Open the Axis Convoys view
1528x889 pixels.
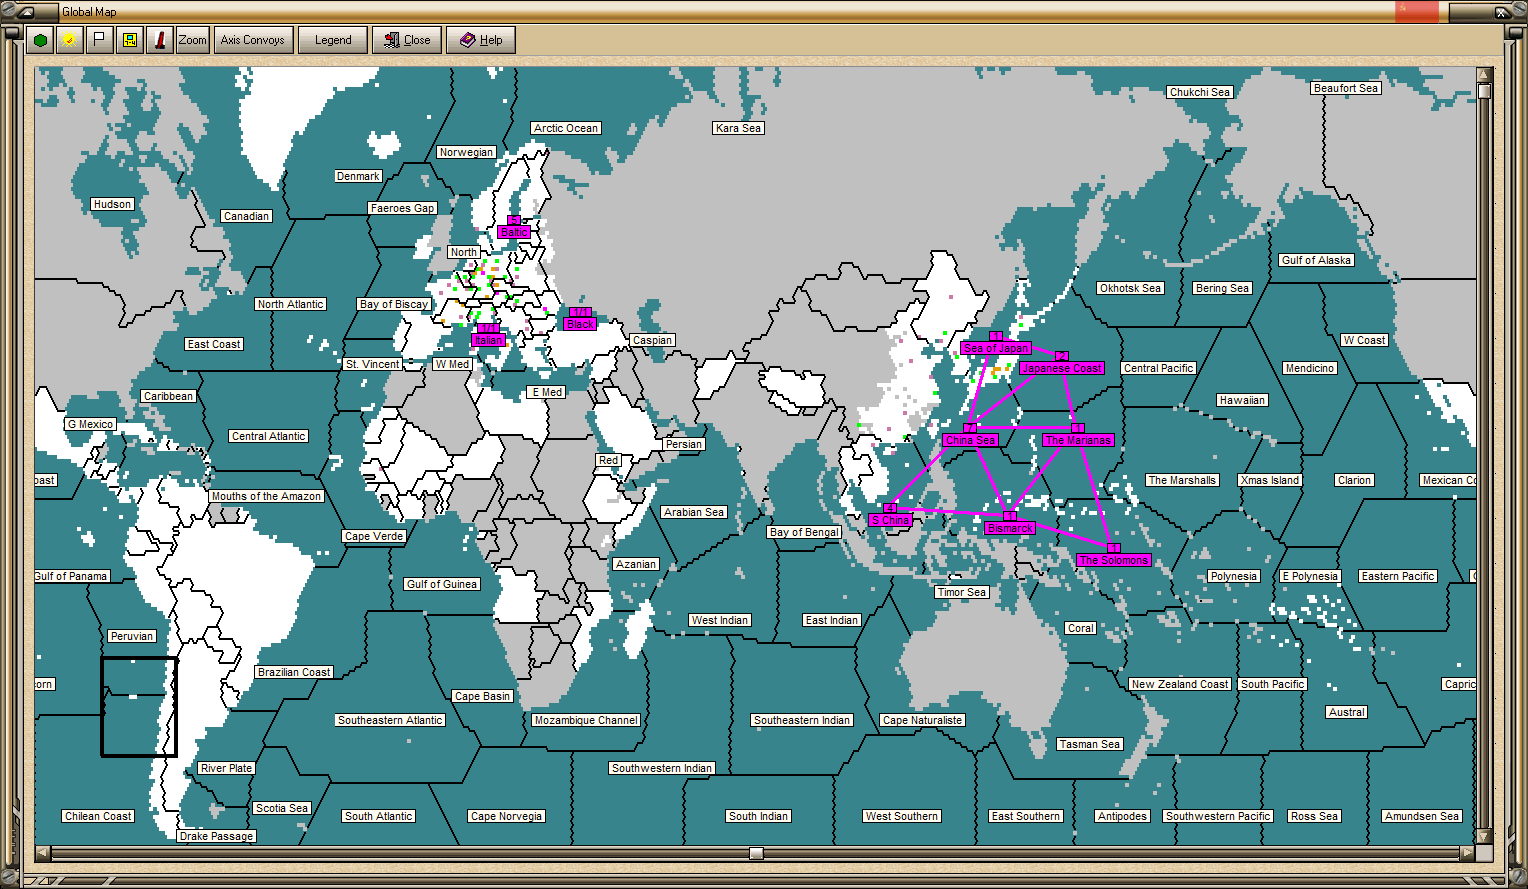(x=253, y=40)
